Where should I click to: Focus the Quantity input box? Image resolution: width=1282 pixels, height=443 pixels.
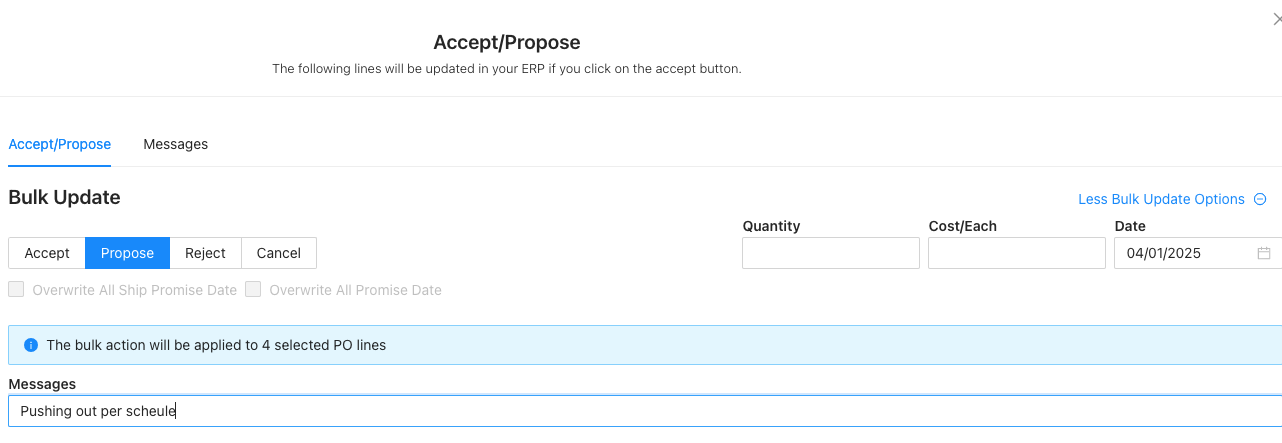[831, 253]
